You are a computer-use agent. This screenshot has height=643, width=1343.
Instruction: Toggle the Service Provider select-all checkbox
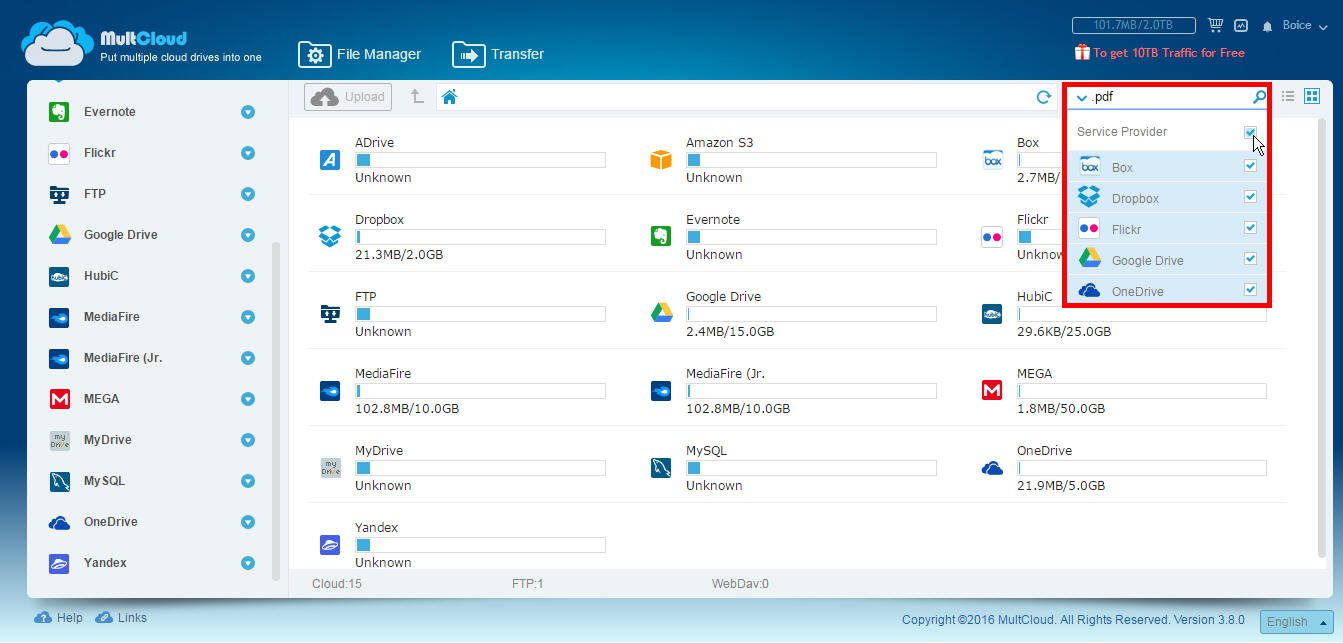pyautogui.click(x=1250, y=132)
